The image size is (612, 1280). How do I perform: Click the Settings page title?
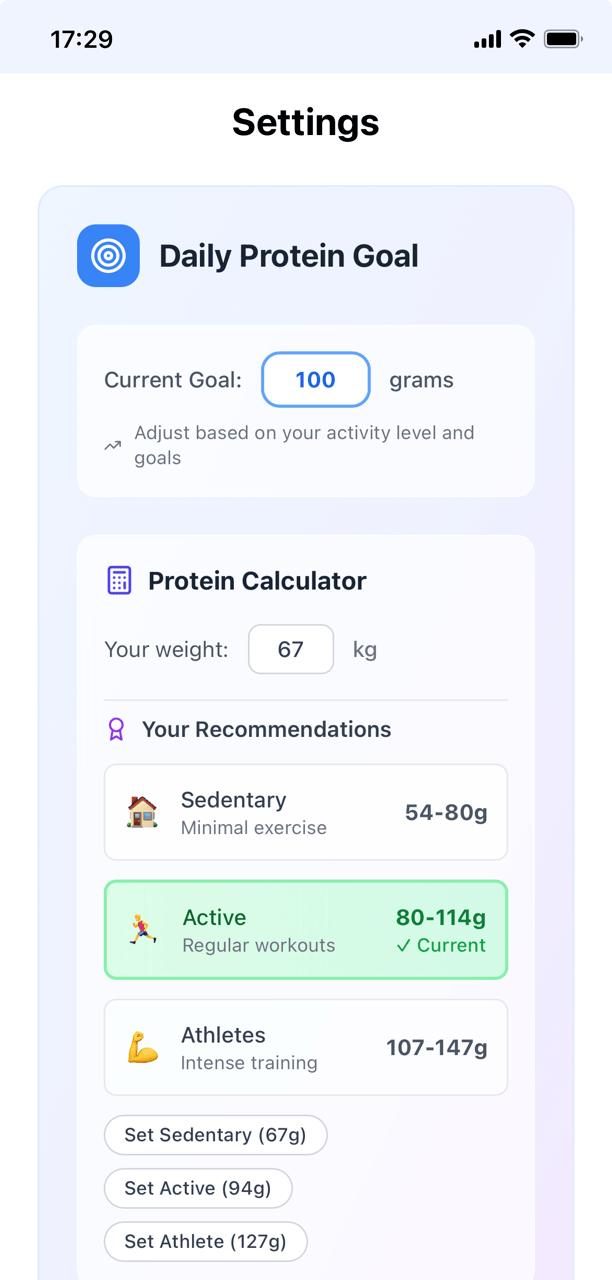coord(306,122)
